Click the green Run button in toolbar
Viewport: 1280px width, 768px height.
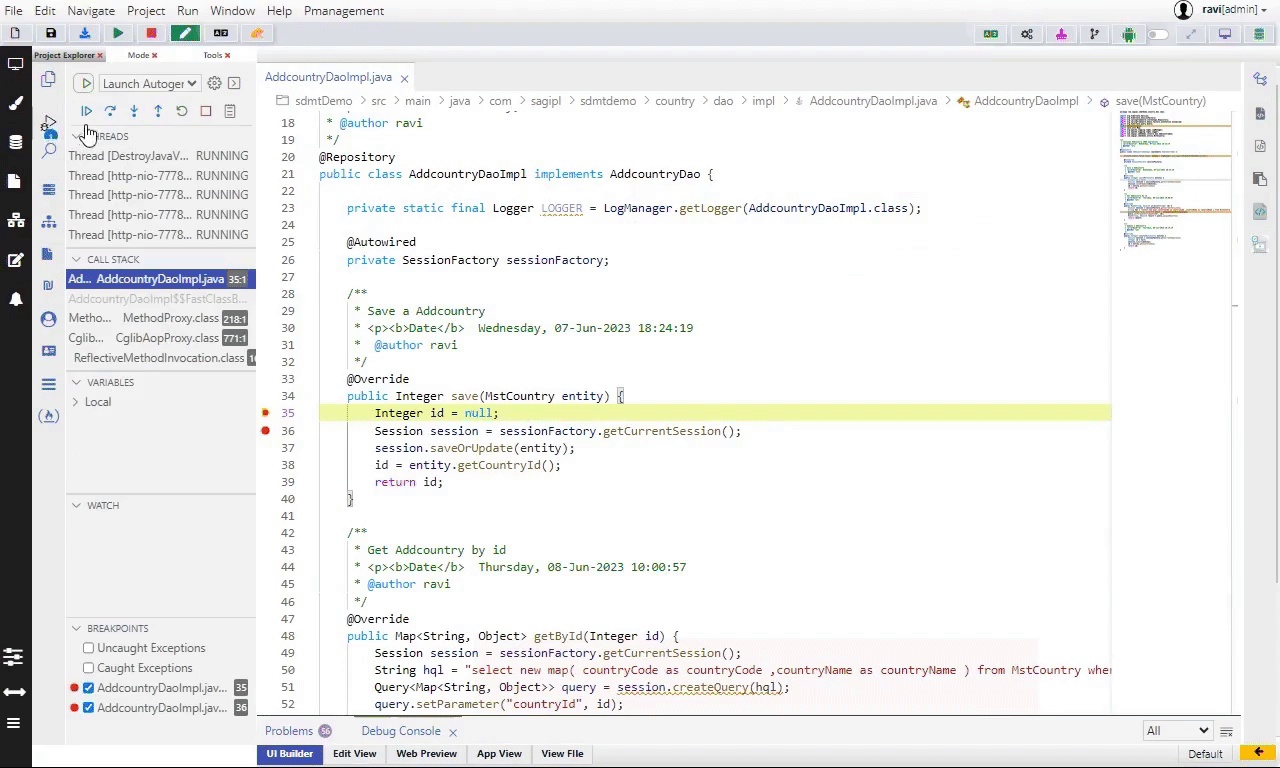pyautogui.click(x=118, y=33)
